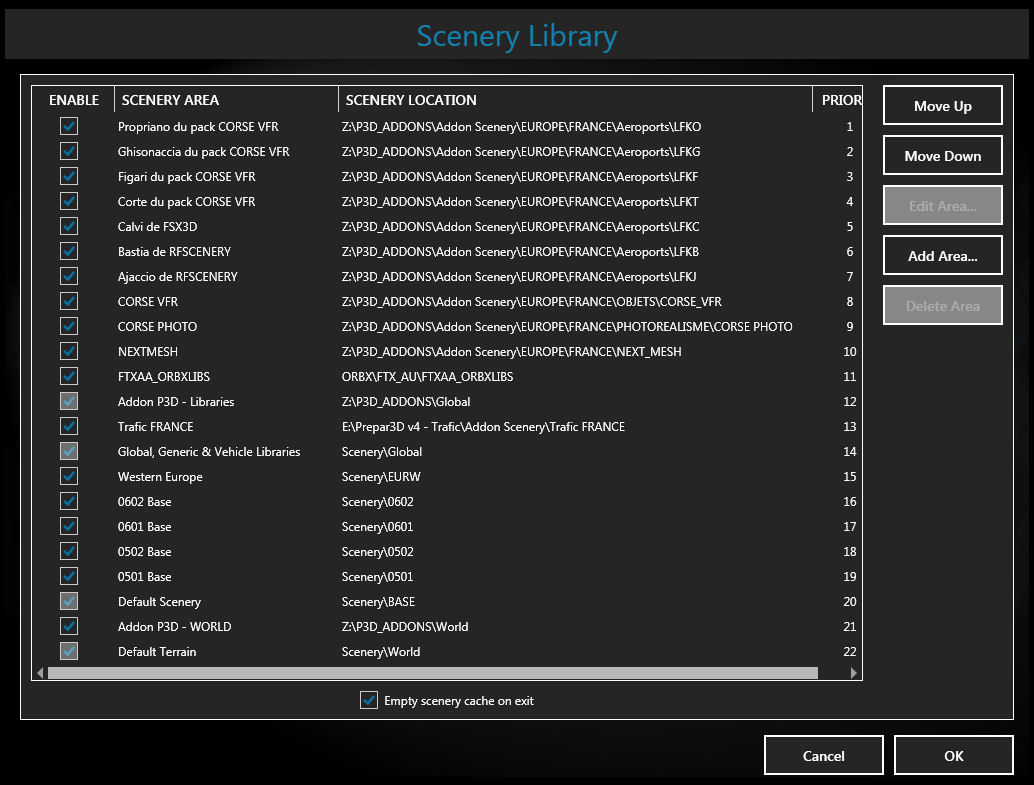Disable the NEXTMESH scenery checkbox
Viewport: 1034px width, 785px height.
(69, 351)
